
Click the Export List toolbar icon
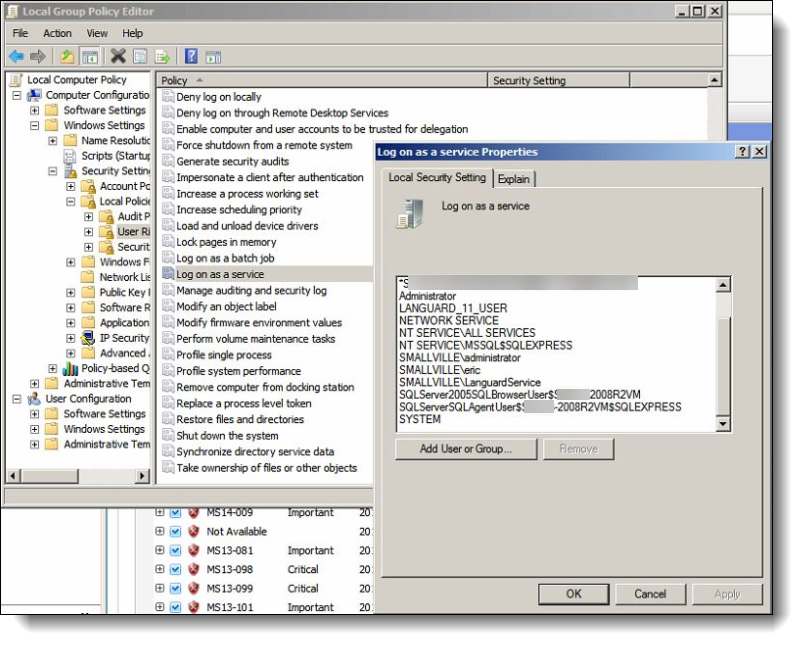click(x=161, y=56)
